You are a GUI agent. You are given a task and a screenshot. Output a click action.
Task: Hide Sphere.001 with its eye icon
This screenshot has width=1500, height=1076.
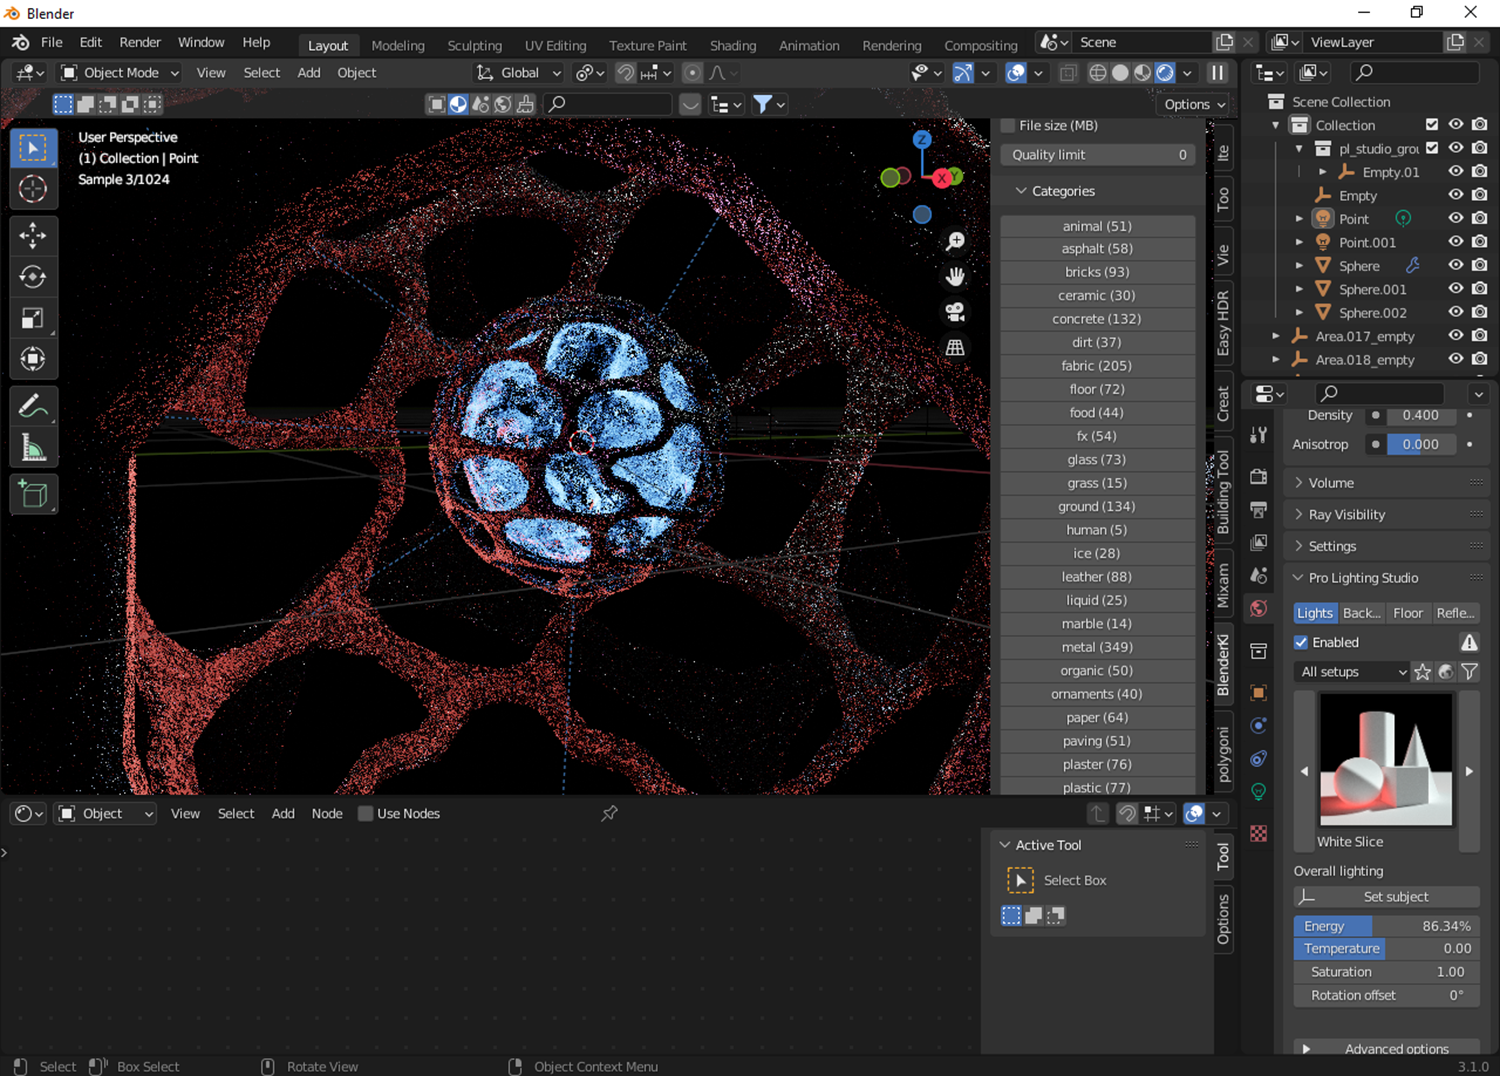(1456, 289)
